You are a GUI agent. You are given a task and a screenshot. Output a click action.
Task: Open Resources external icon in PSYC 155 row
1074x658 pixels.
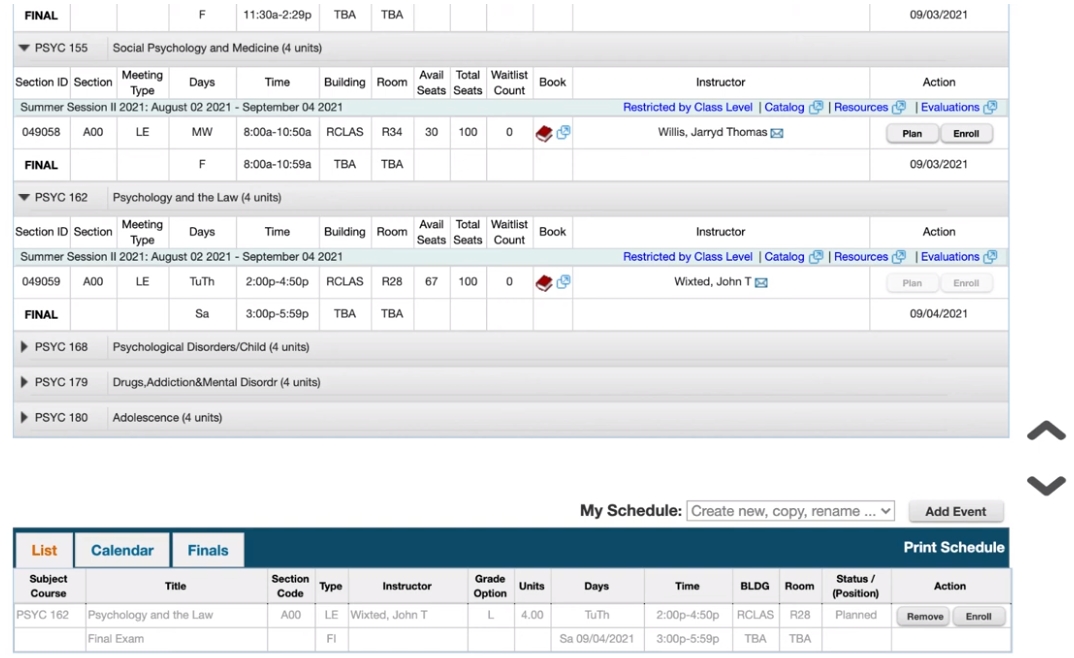click(x=899, y=107)
